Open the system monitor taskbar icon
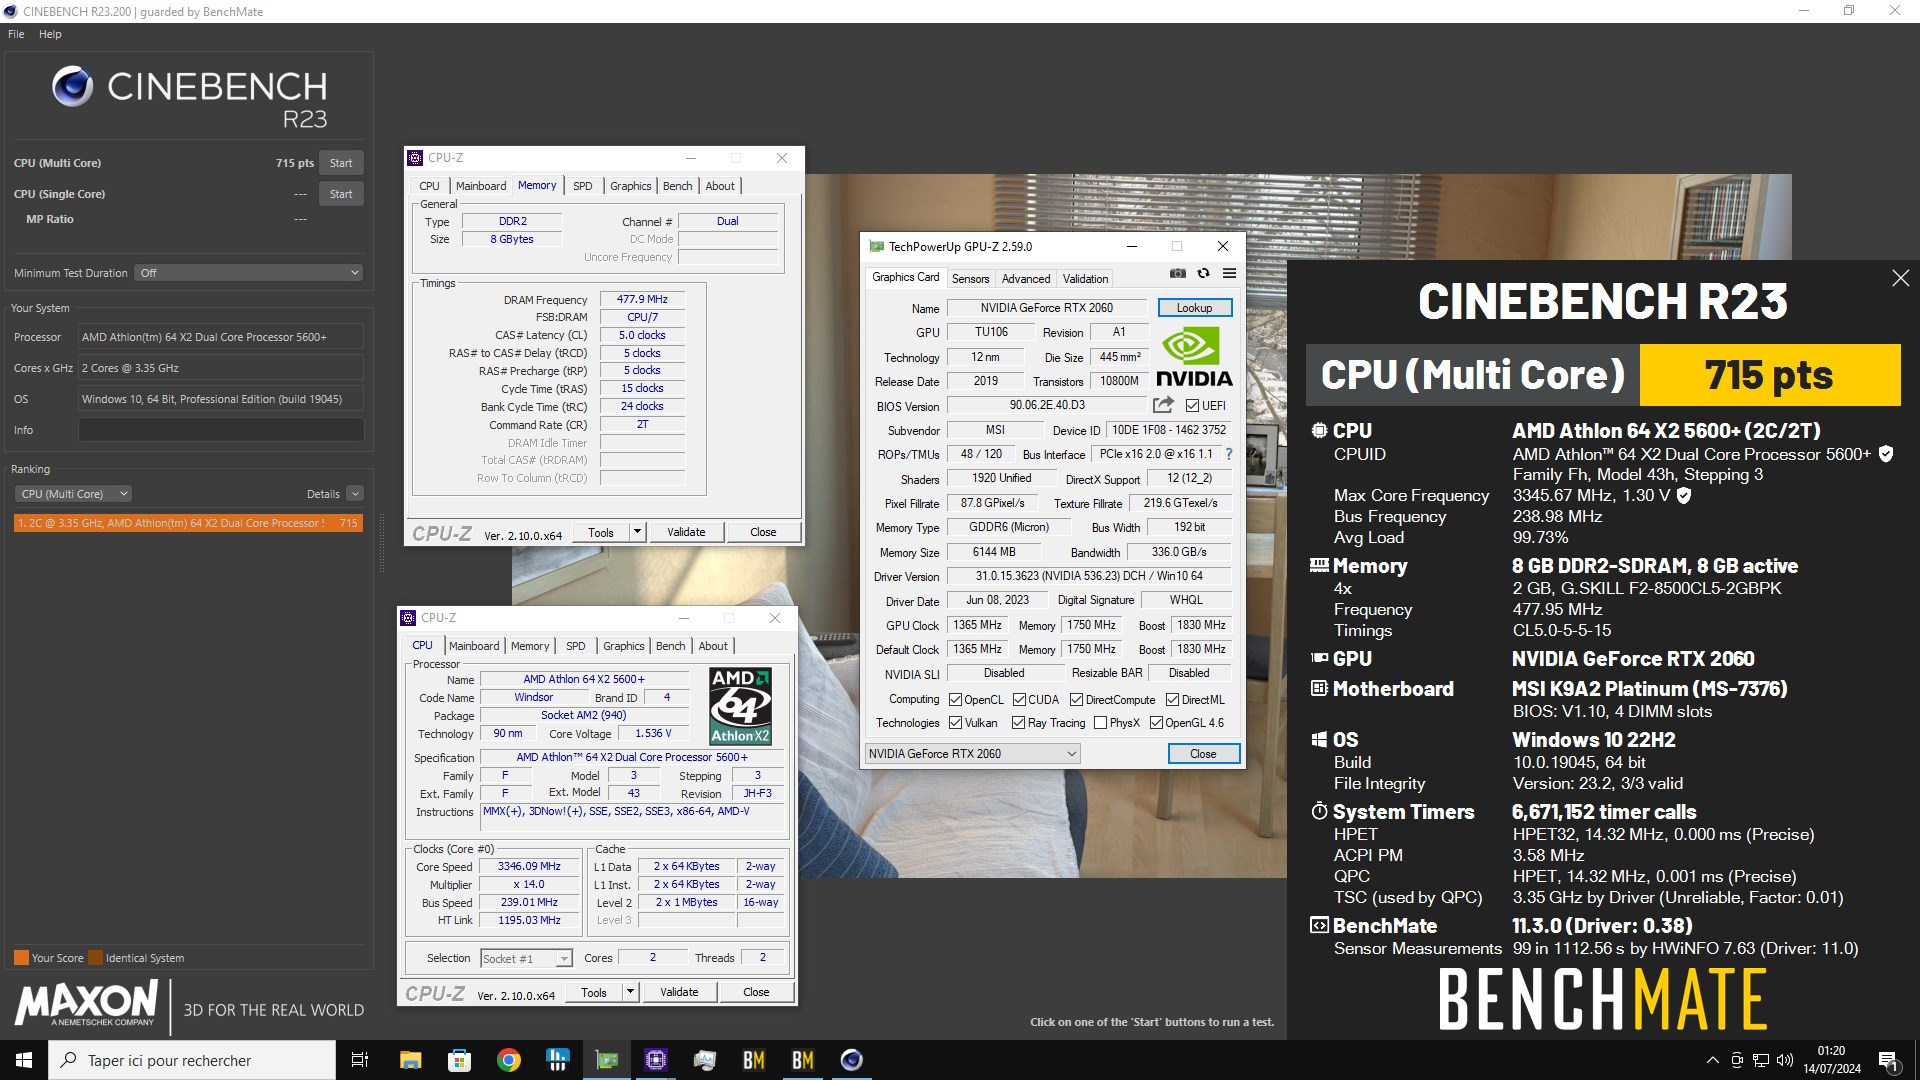Viewport: 1920px width, 1080px height. point(704,1060)
